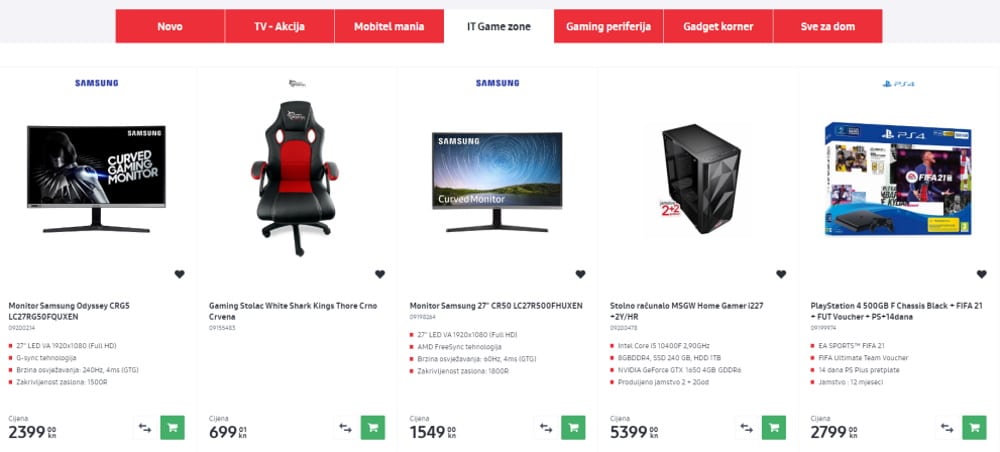Toggle wishlist heart for White Shark chair
This screenshot has width=1000, height=452.
(x=379, y=274)
